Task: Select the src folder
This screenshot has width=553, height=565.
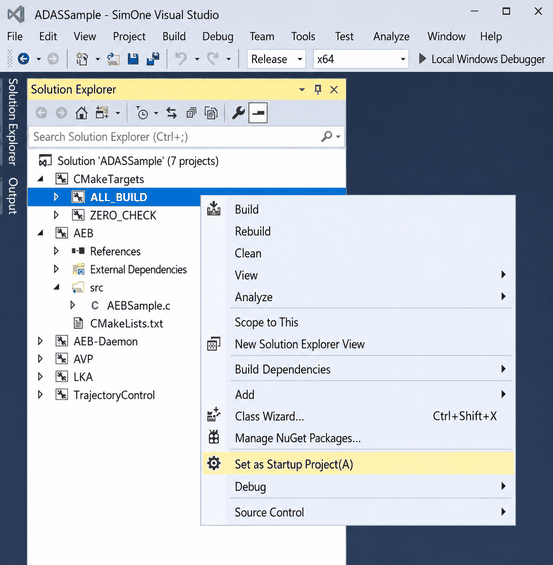Action: (x=97, y=288)
